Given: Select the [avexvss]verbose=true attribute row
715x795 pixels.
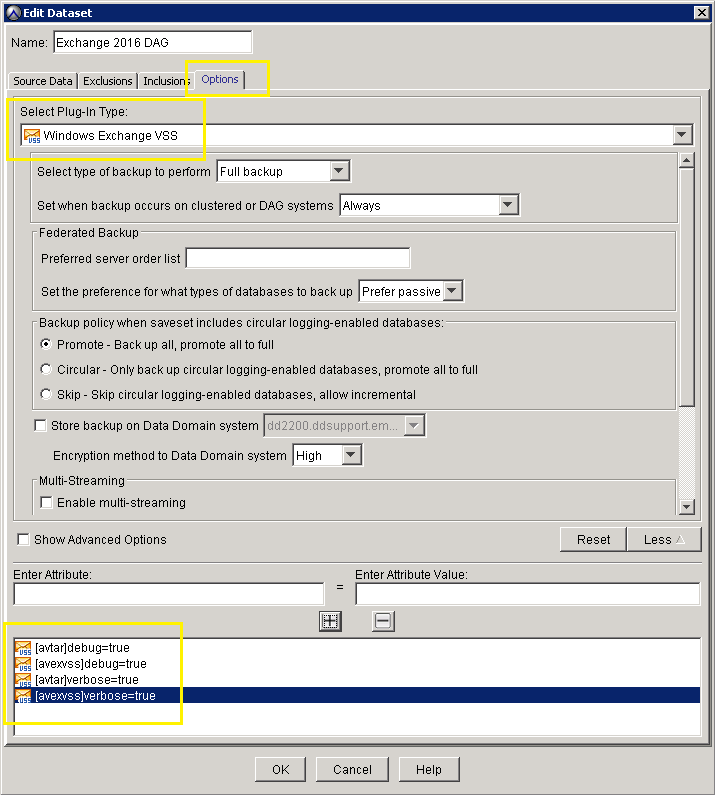Looking at the screenshot, I should (x=358, y=695).
